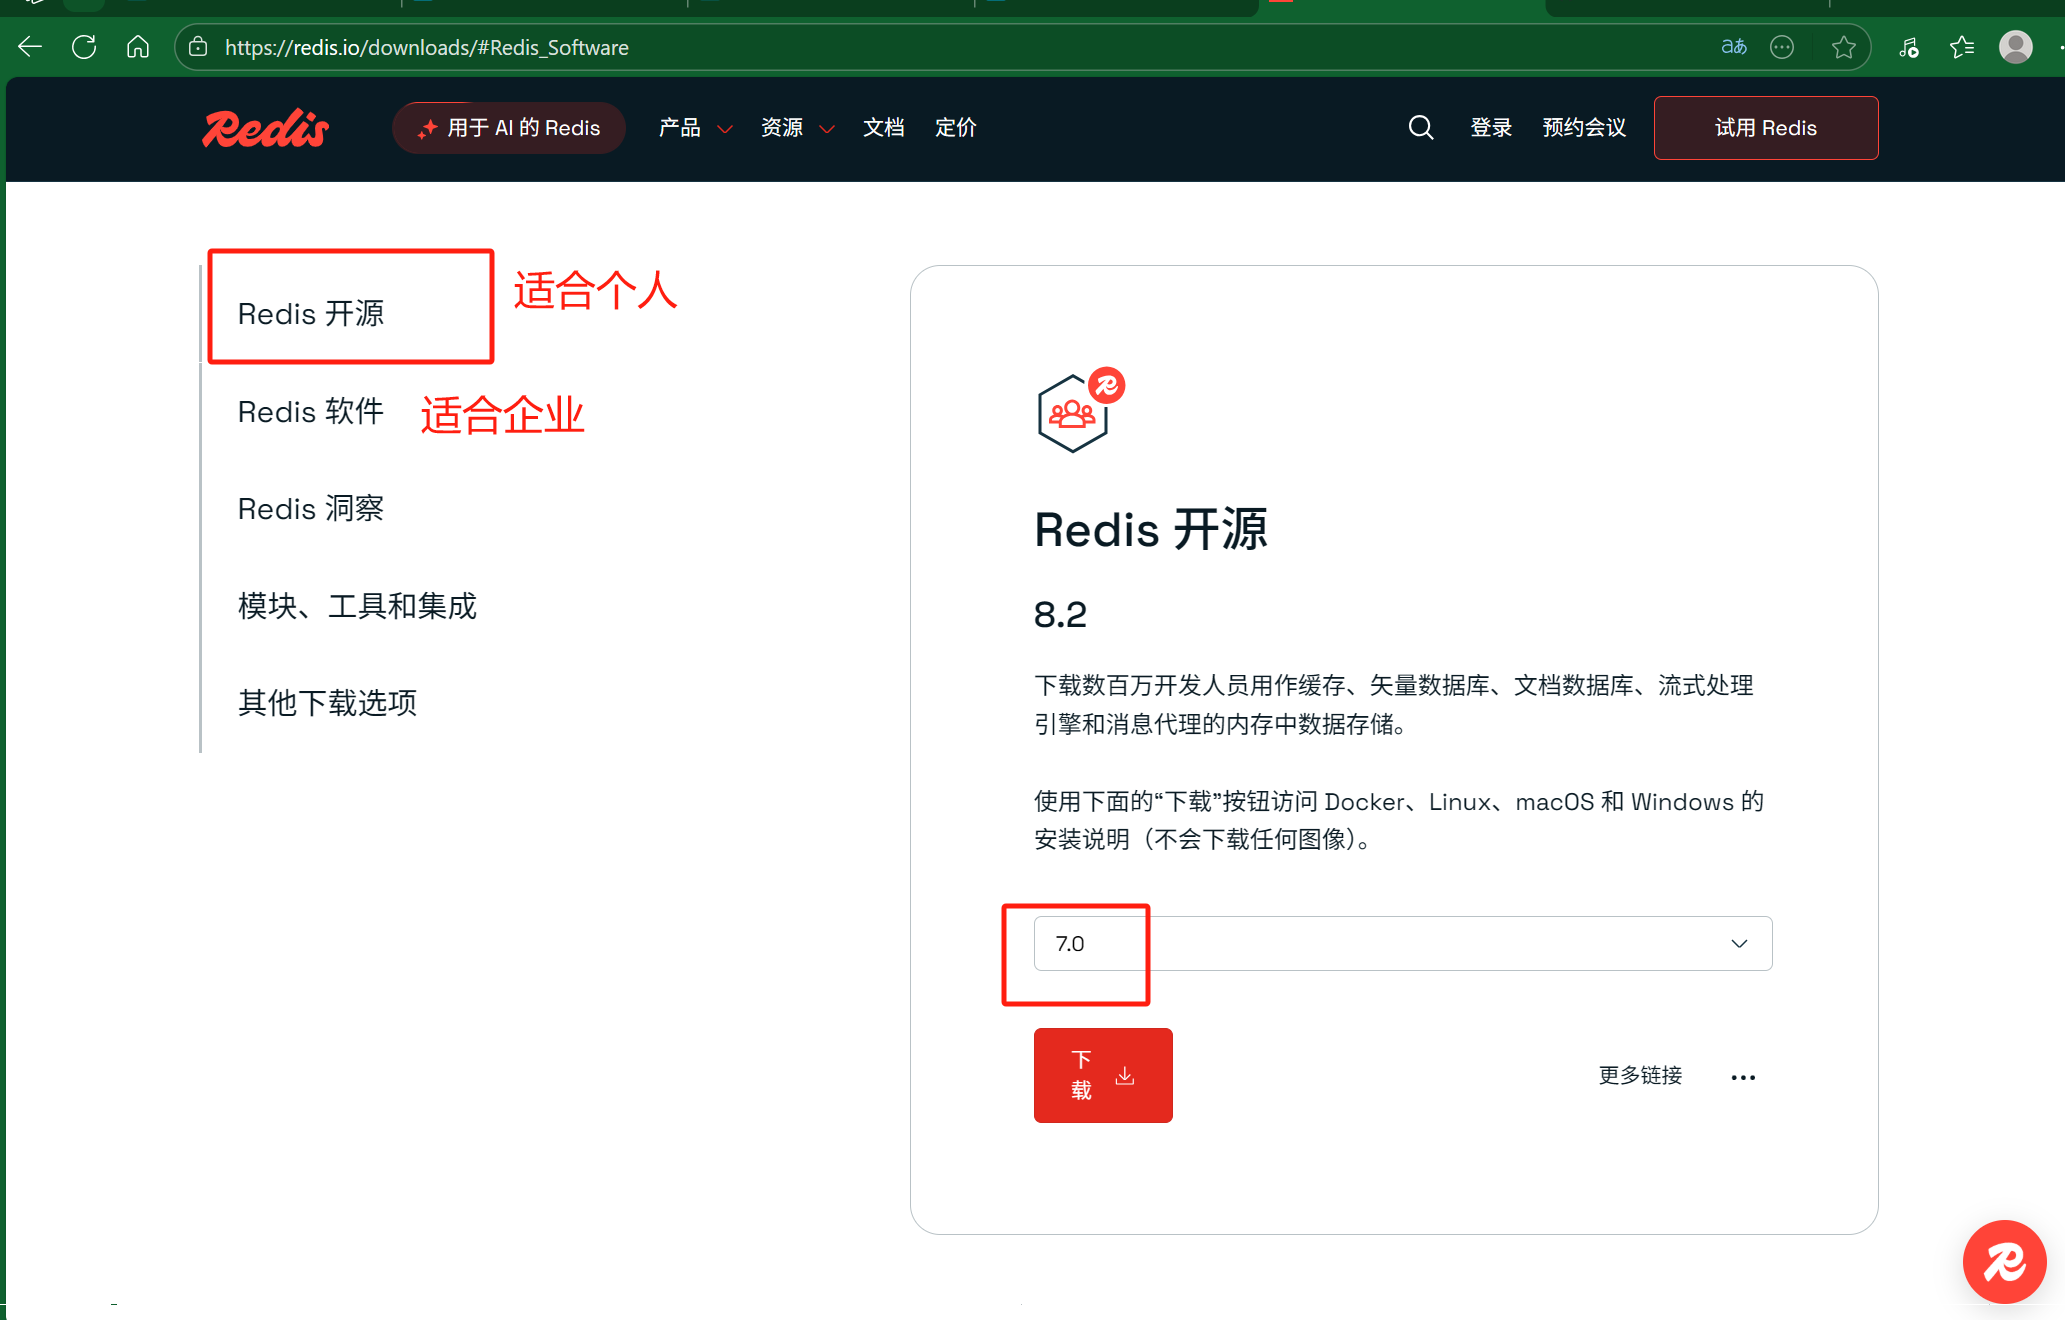Click the 登录 login link
2065x1320 pixels.
tap(1490, 128)
